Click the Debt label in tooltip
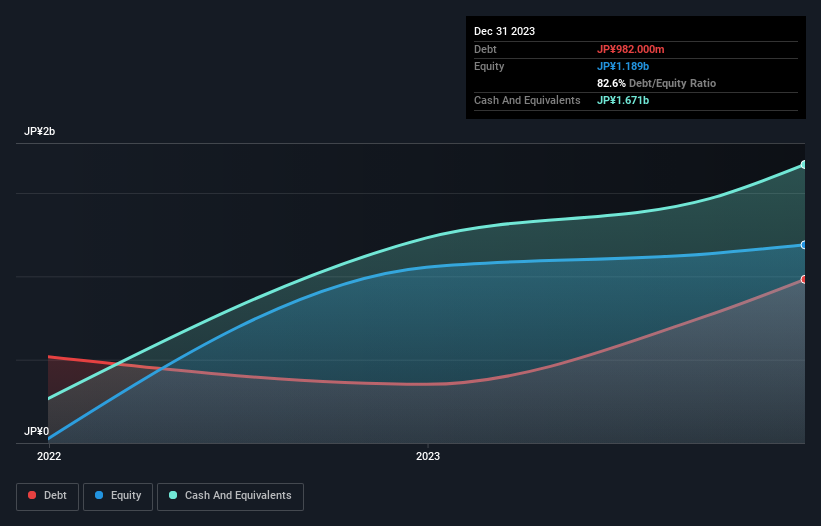 (x=485, y=49)
